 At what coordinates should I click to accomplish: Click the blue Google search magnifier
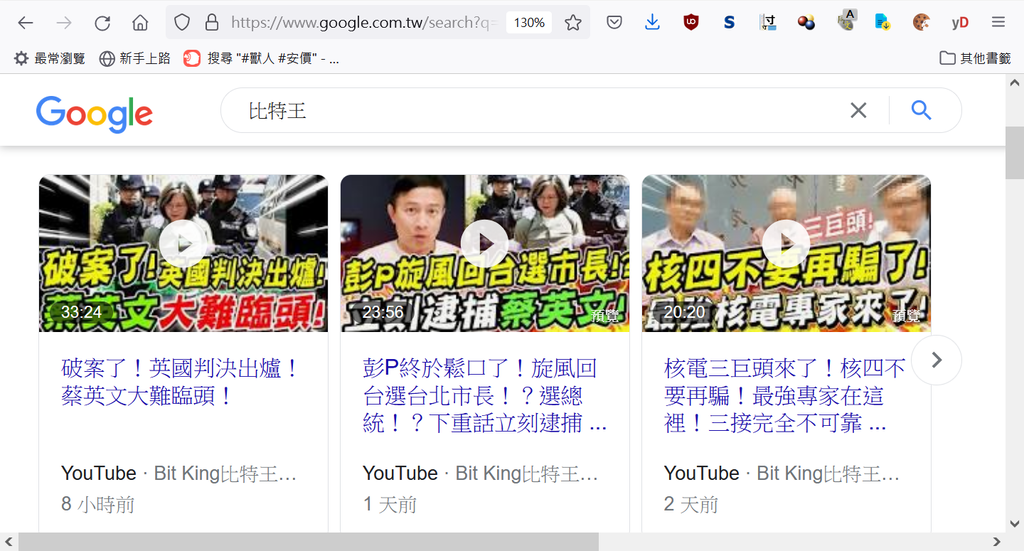pos(921,110)
